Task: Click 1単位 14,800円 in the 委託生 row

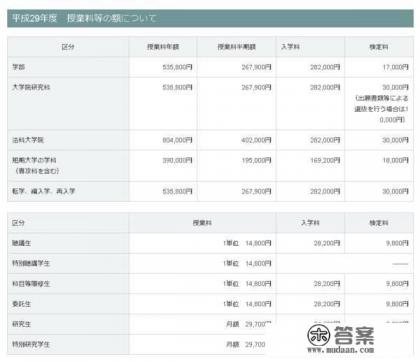Action: click(x=247, y=304)
